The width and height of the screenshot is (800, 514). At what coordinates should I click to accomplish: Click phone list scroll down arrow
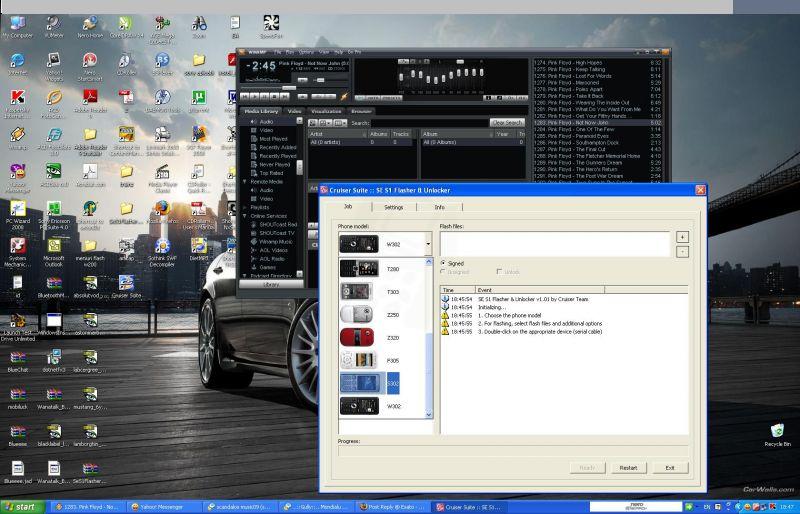click(x=429, y=414)
